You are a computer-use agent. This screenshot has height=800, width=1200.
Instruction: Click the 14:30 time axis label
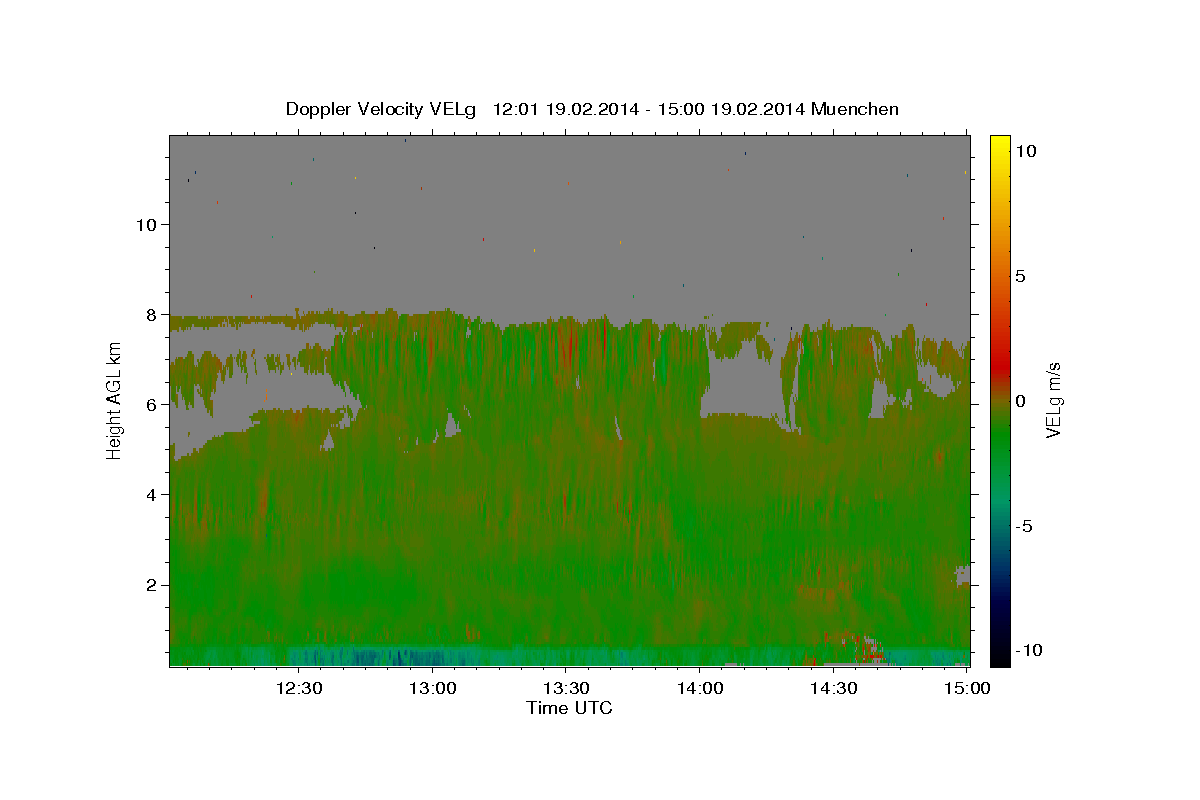coord(833,687)
